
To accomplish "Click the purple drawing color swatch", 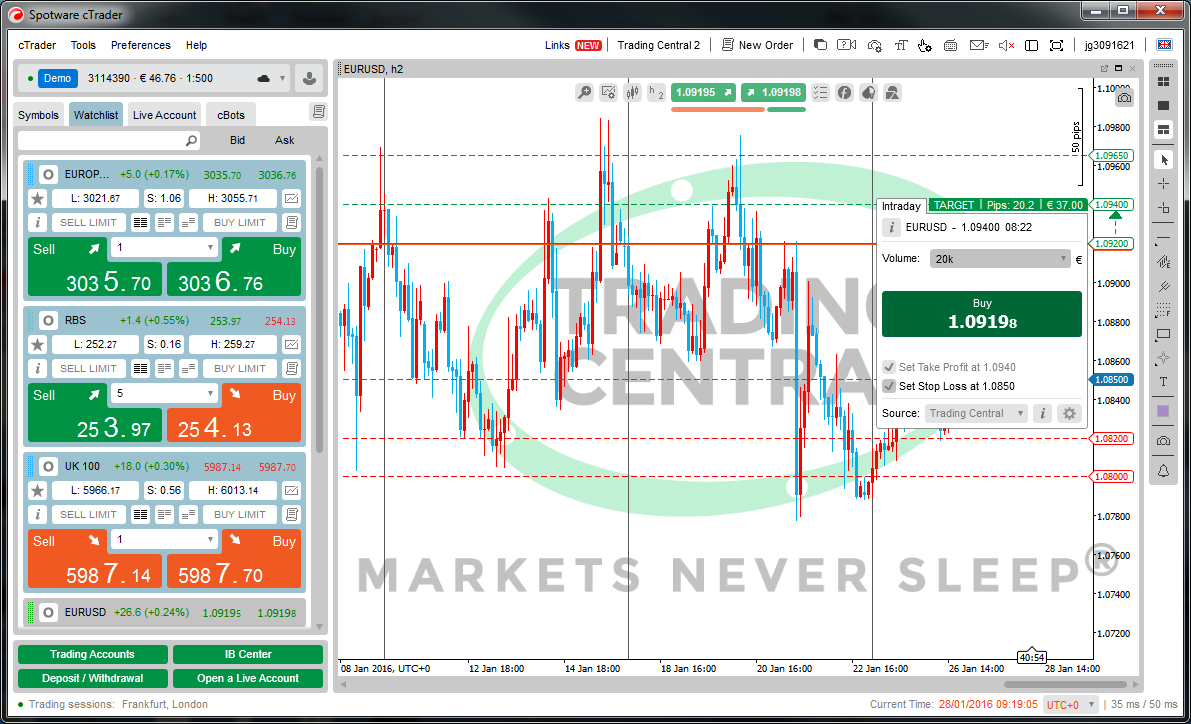I will pyautogui.click(x=1163, y=411).
